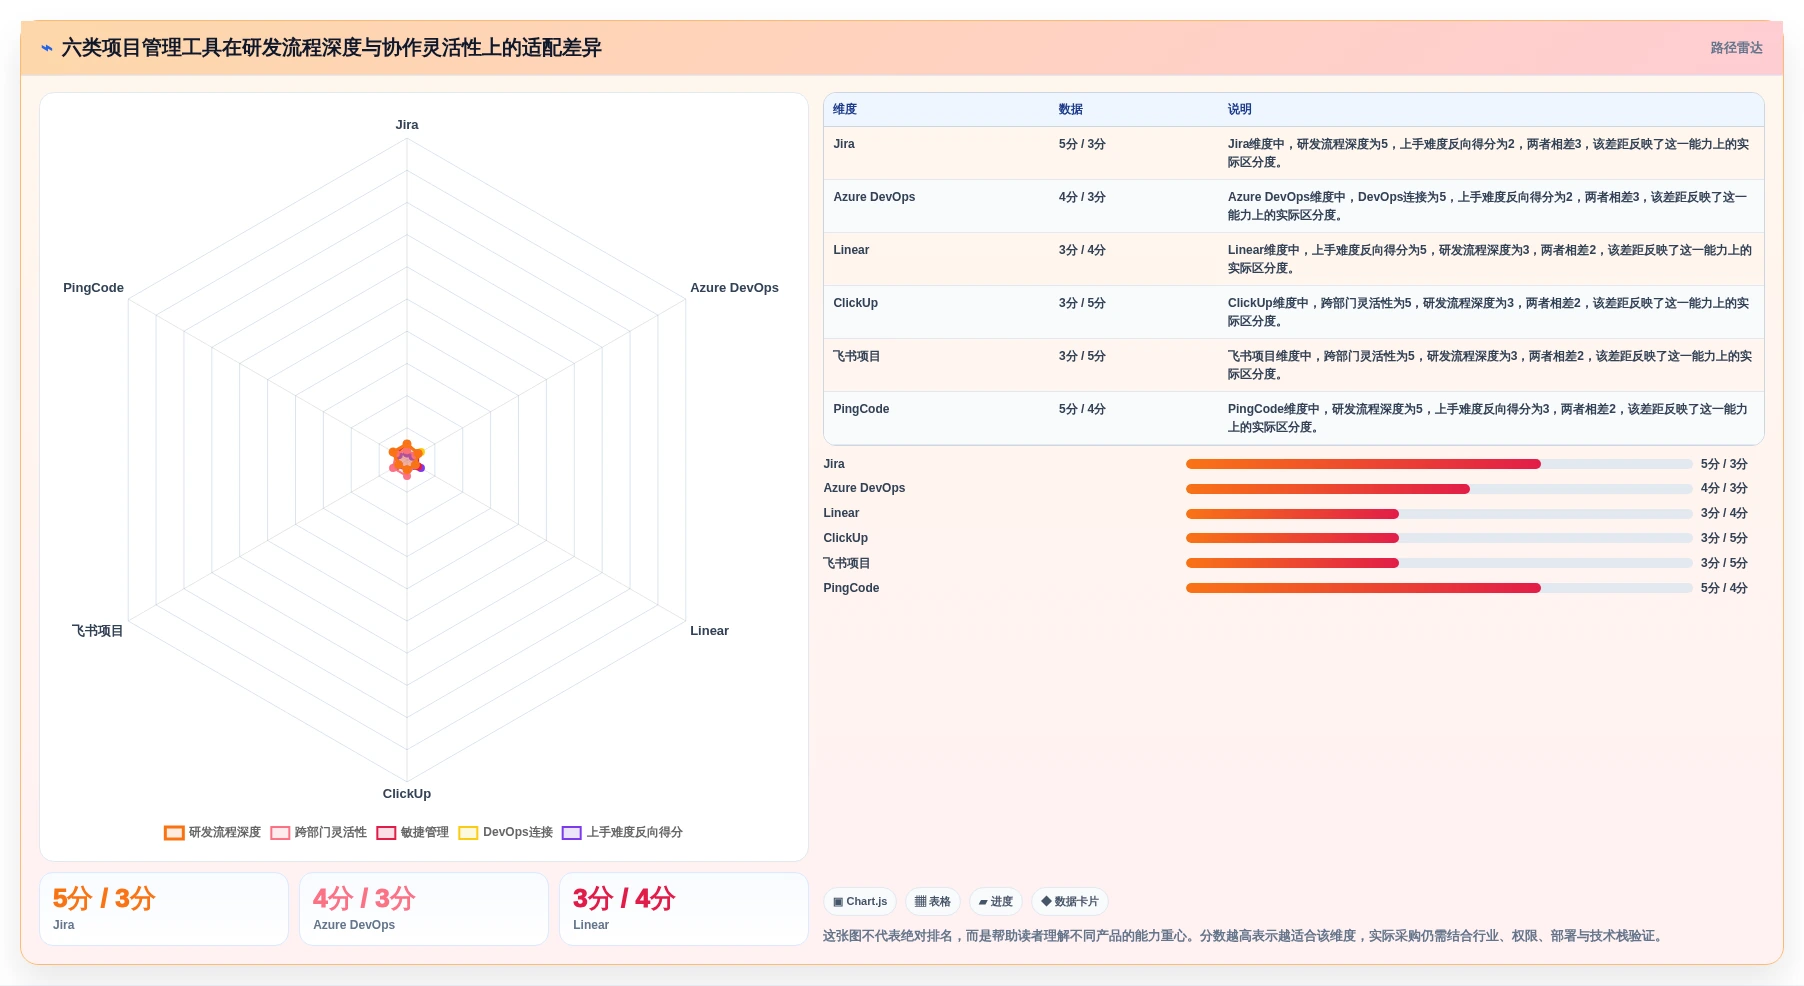The image size is (1804, 986).
Task: Click the footnote text about 绝对排名
Action: tap(1244, 936)
